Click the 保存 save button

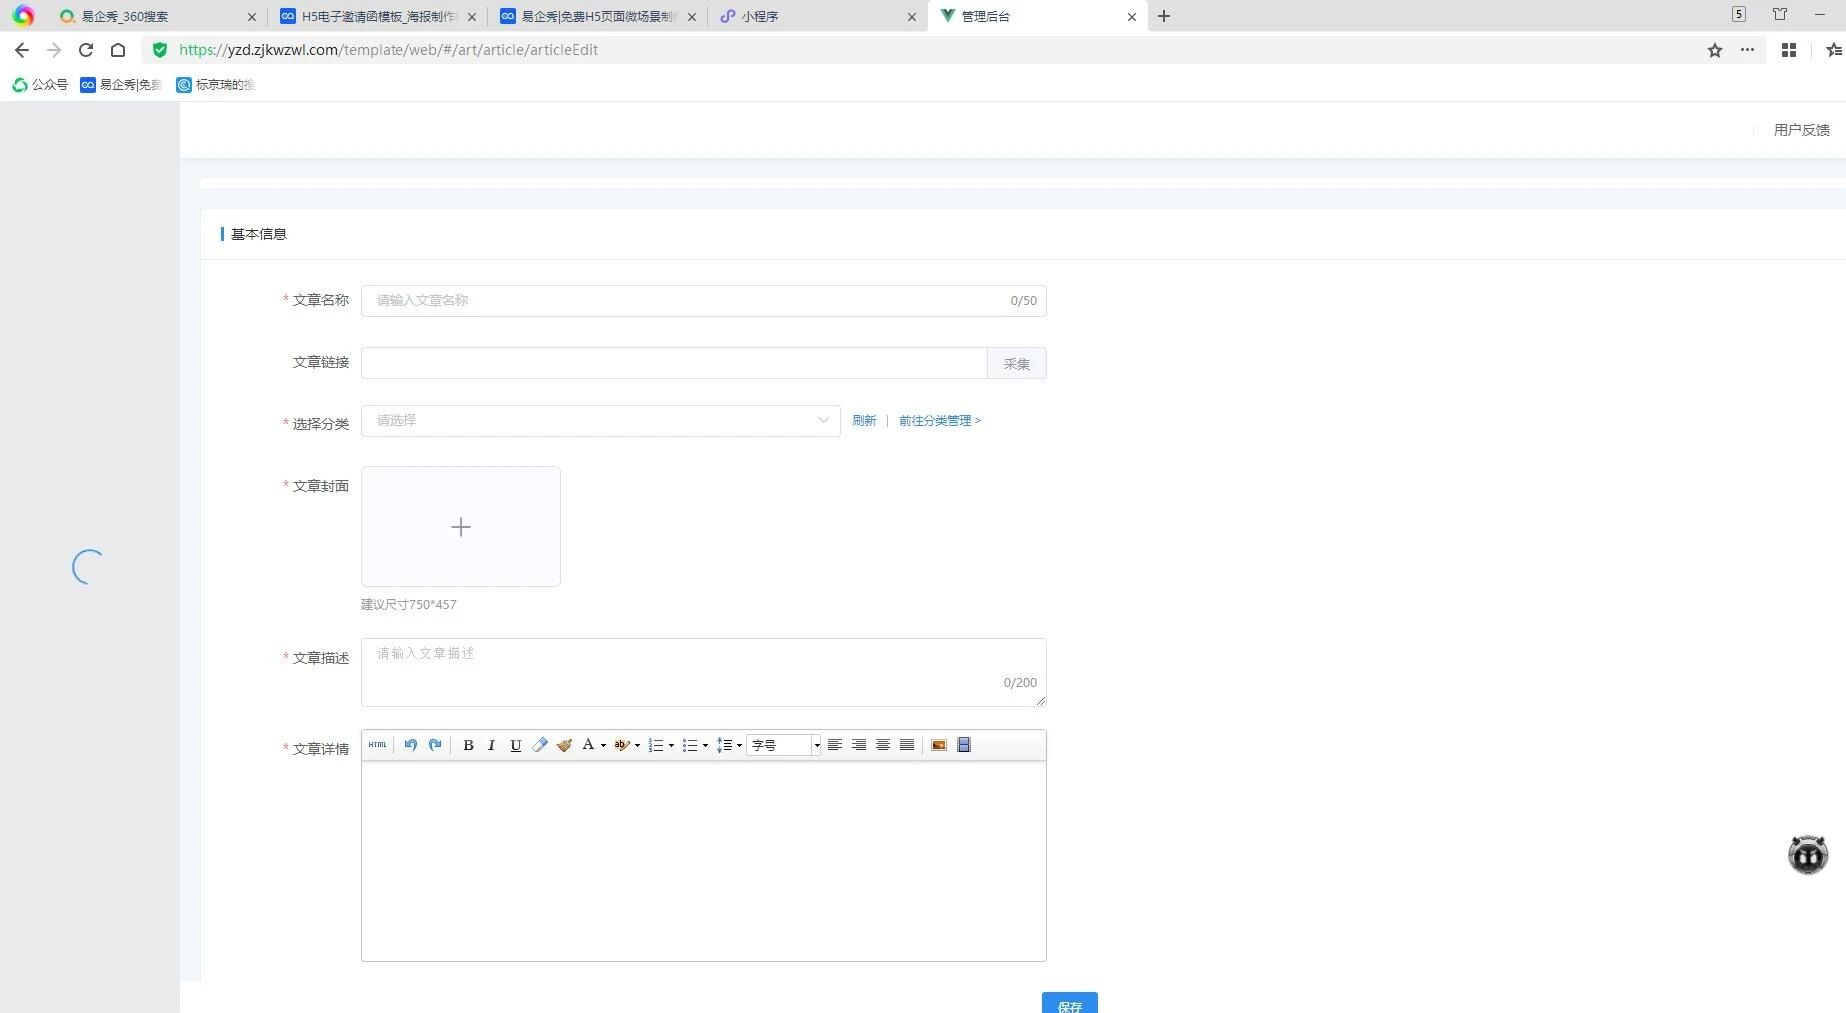click(1070, 1003)
